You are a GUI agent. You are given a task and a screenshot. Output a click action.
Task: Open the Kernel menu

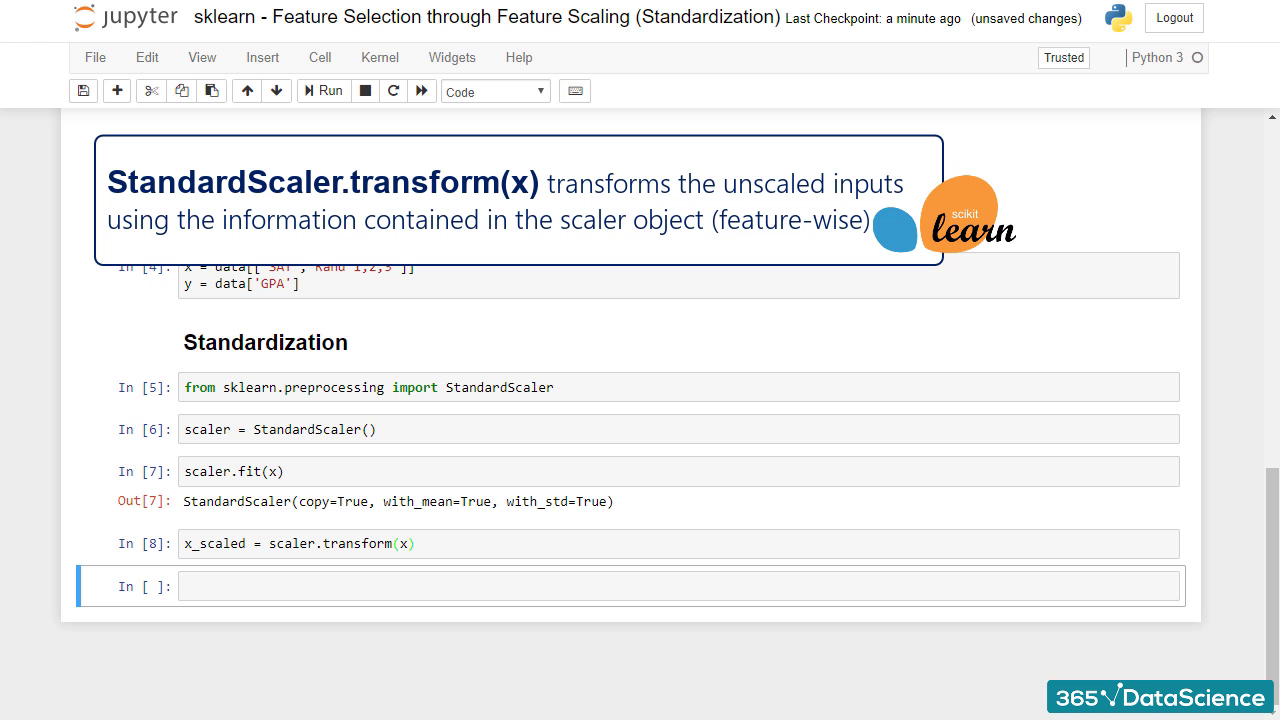[380, 57]
